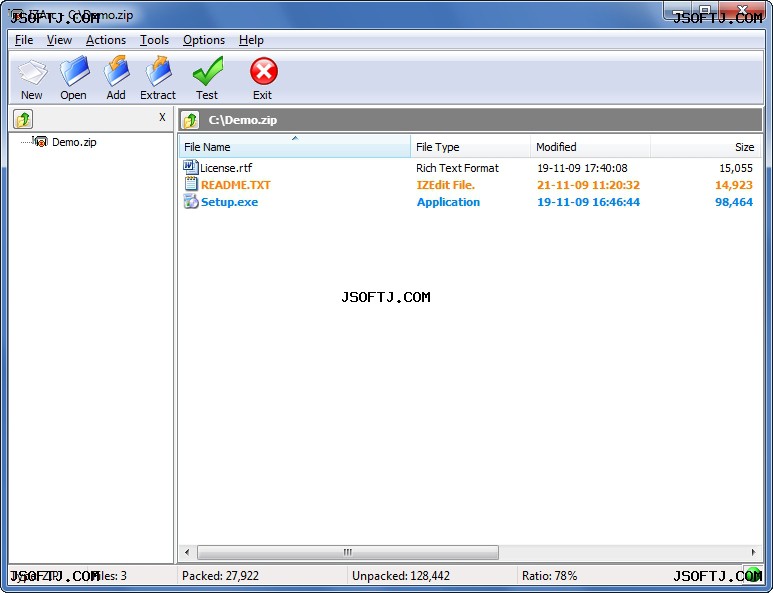This screenshot has height=593, width=773.
Task: Click the New archive toolbar icon
Action: [x=32, y=72]
